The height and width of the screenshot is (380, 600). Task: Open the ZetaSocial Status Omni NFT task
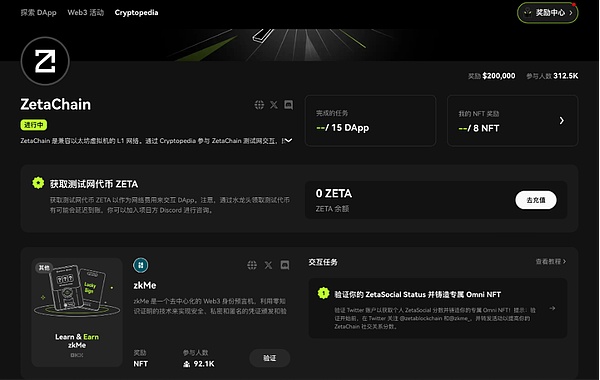[438, 308]
